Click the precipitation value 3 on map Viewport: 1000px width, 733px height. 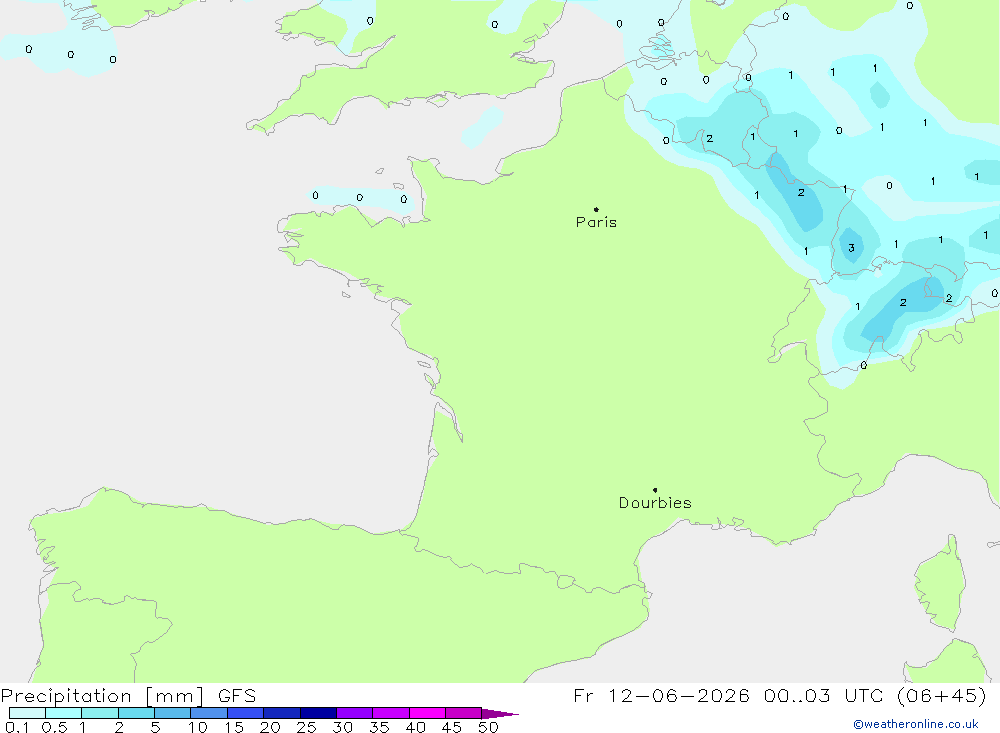pyautogui.click(x=851, y=248)
